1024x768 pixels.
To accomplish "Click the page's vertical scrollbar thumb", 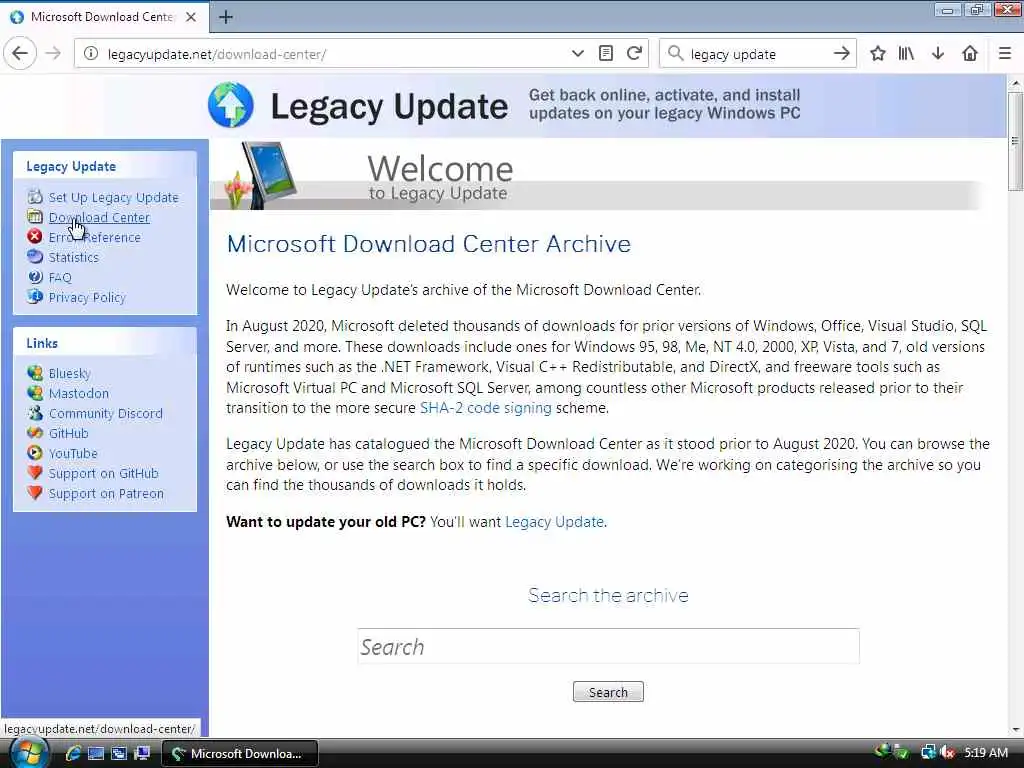I will pos(1015,141).
